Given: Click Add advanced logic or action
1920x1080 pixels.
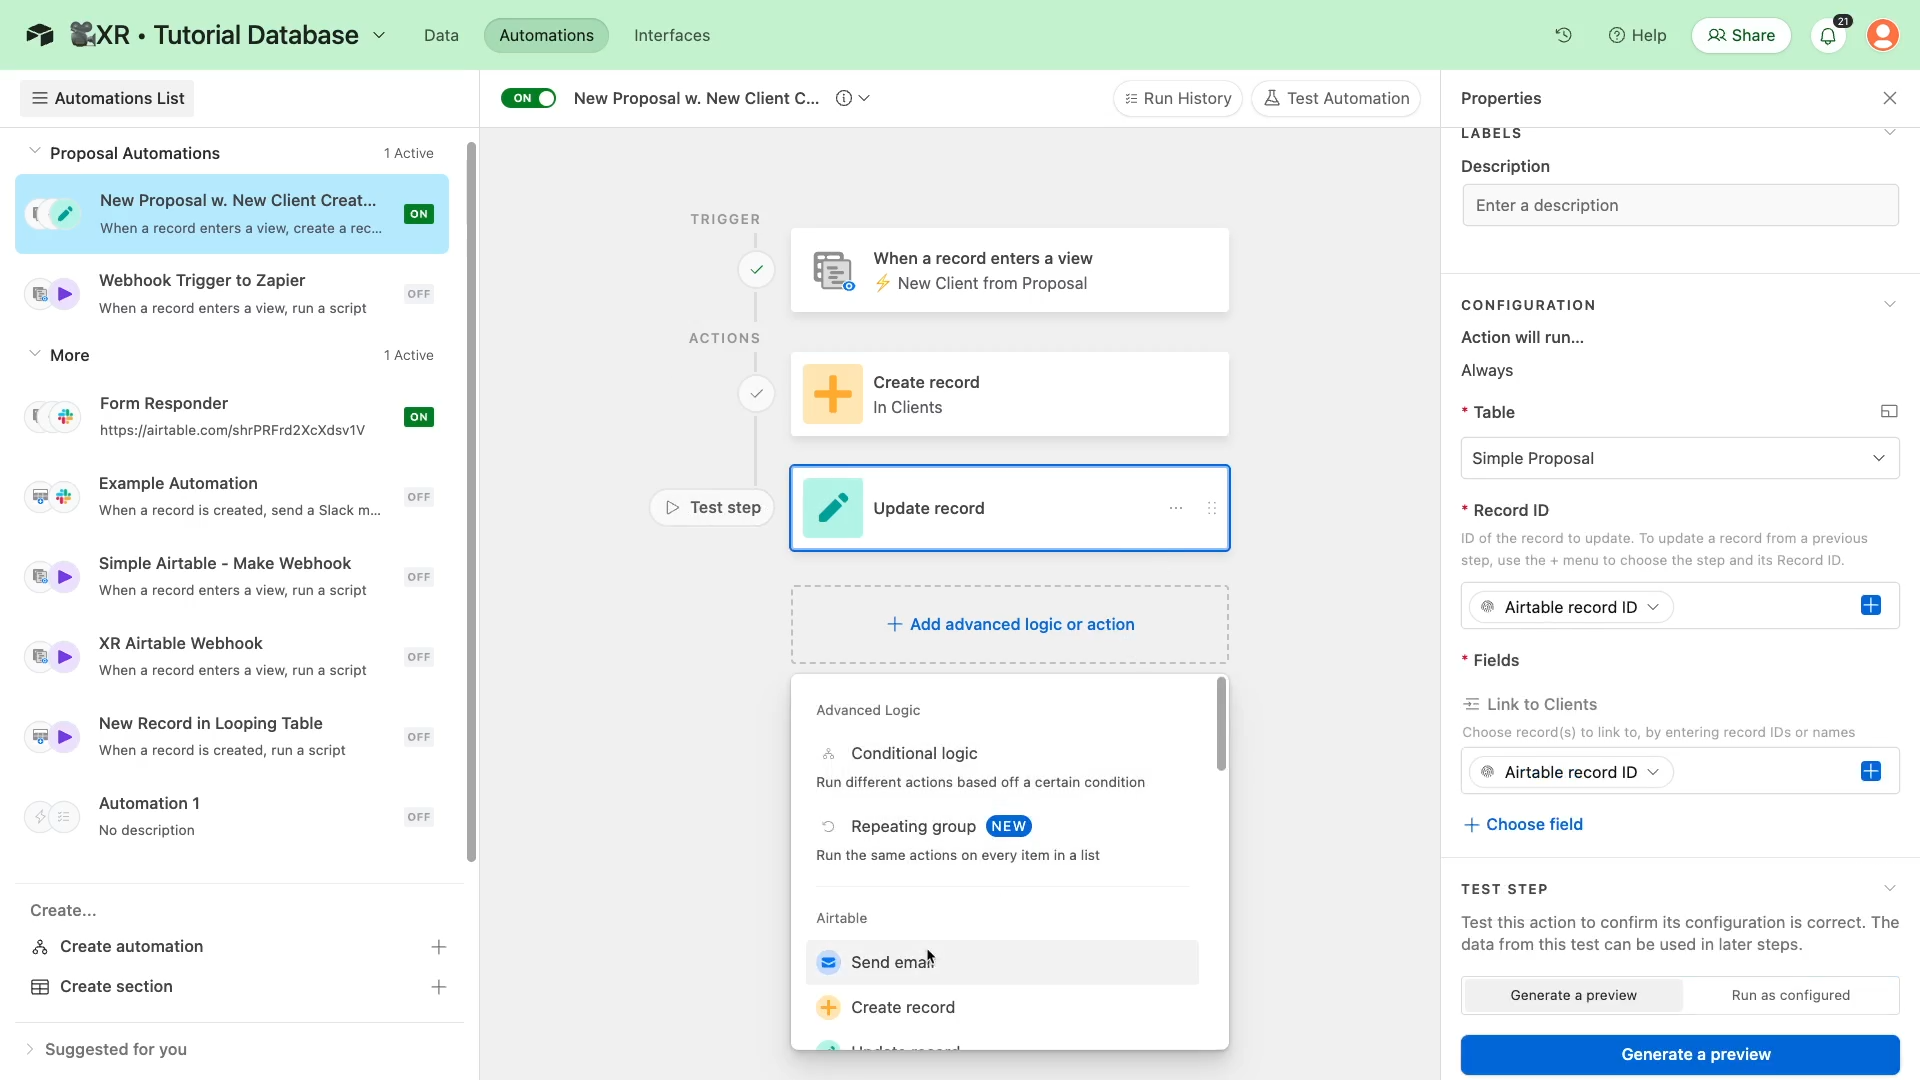Looking at the screenshot, I should (x=1010, y=624).
